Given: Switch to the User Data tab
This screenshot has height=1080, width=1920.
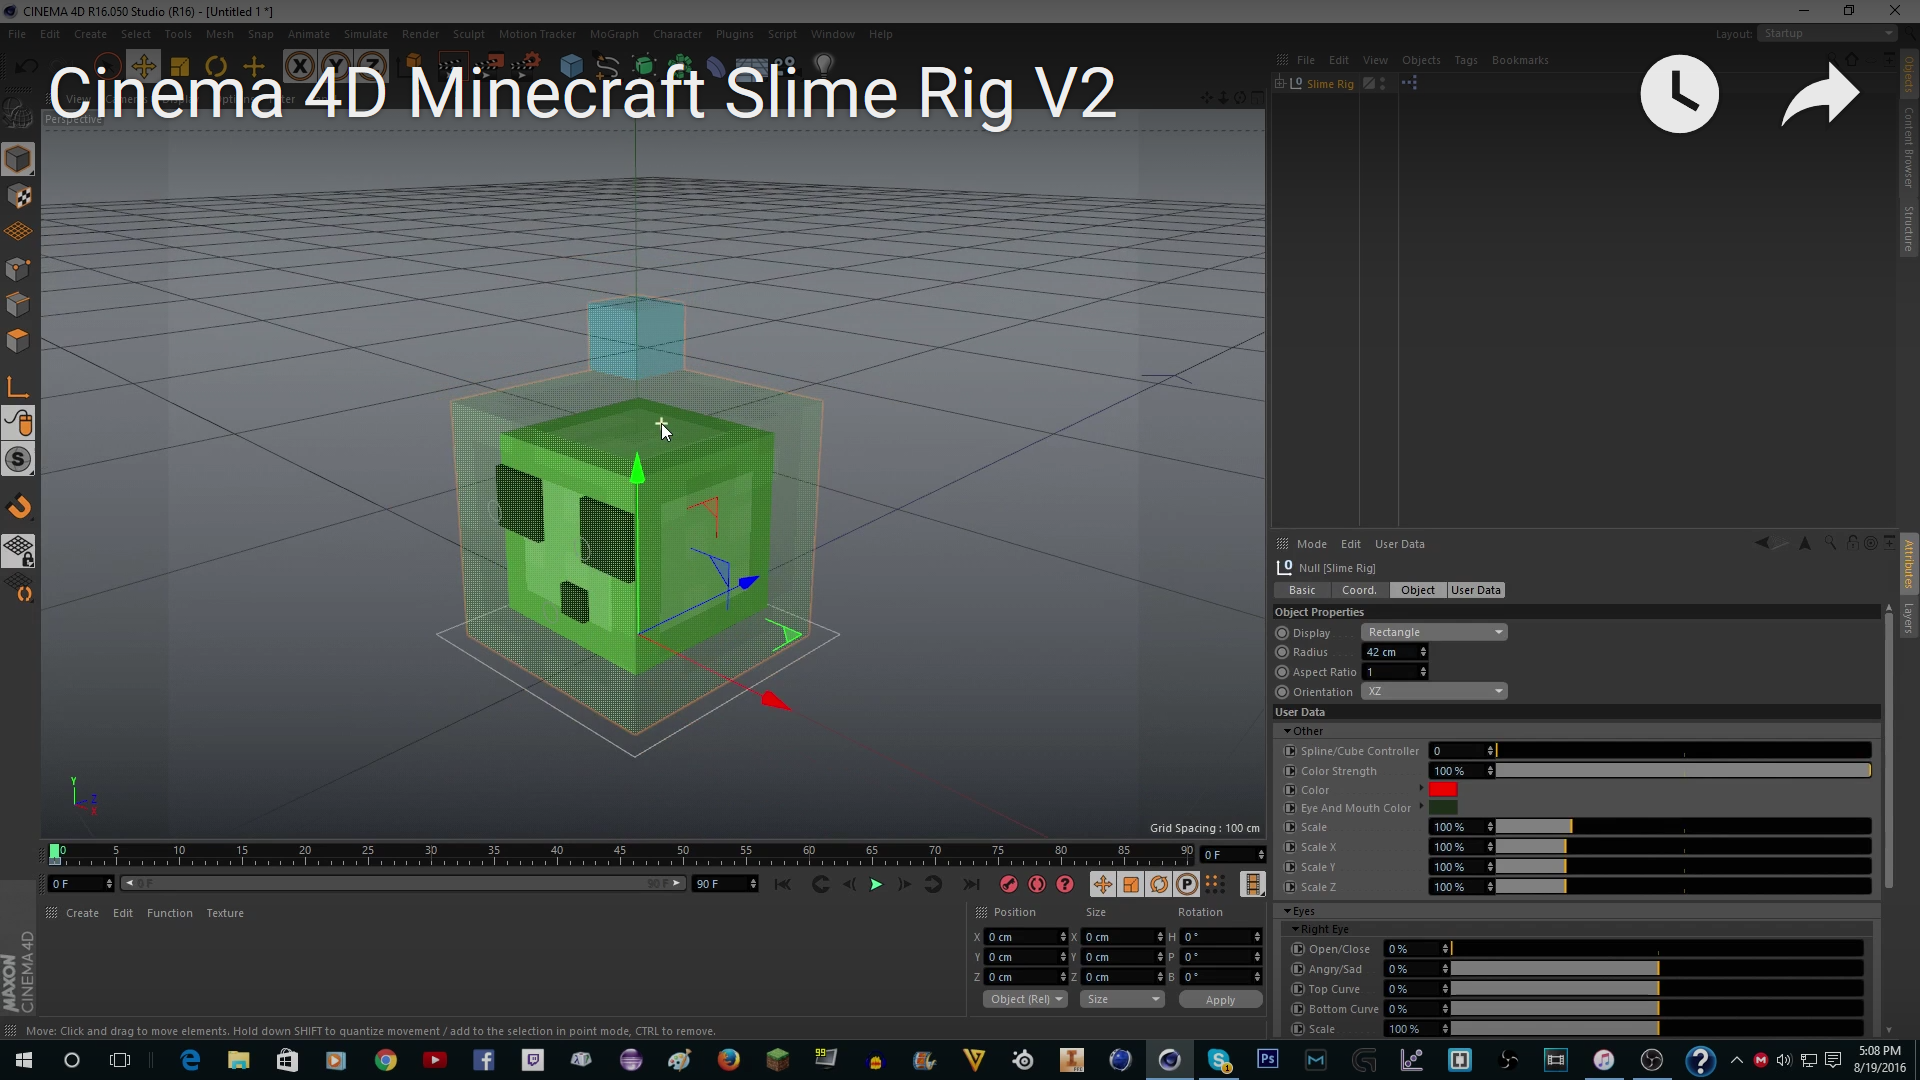Looking at the screenshot, I should pyautogui.click(x=1476, y=590).
